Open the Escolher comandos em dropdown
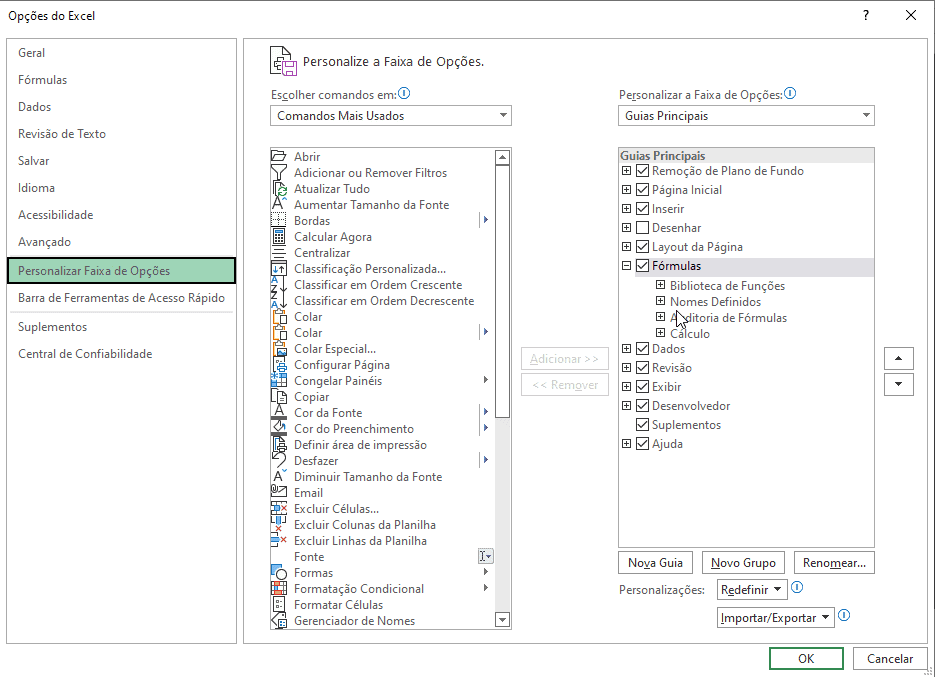 pos(391,116)
